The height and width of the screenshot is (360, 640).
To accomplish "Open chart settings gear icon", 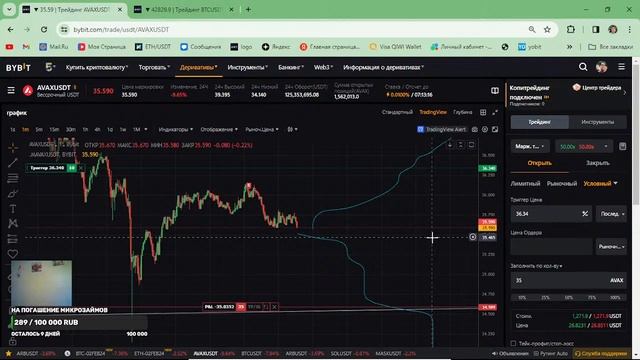I will point(485,129).
